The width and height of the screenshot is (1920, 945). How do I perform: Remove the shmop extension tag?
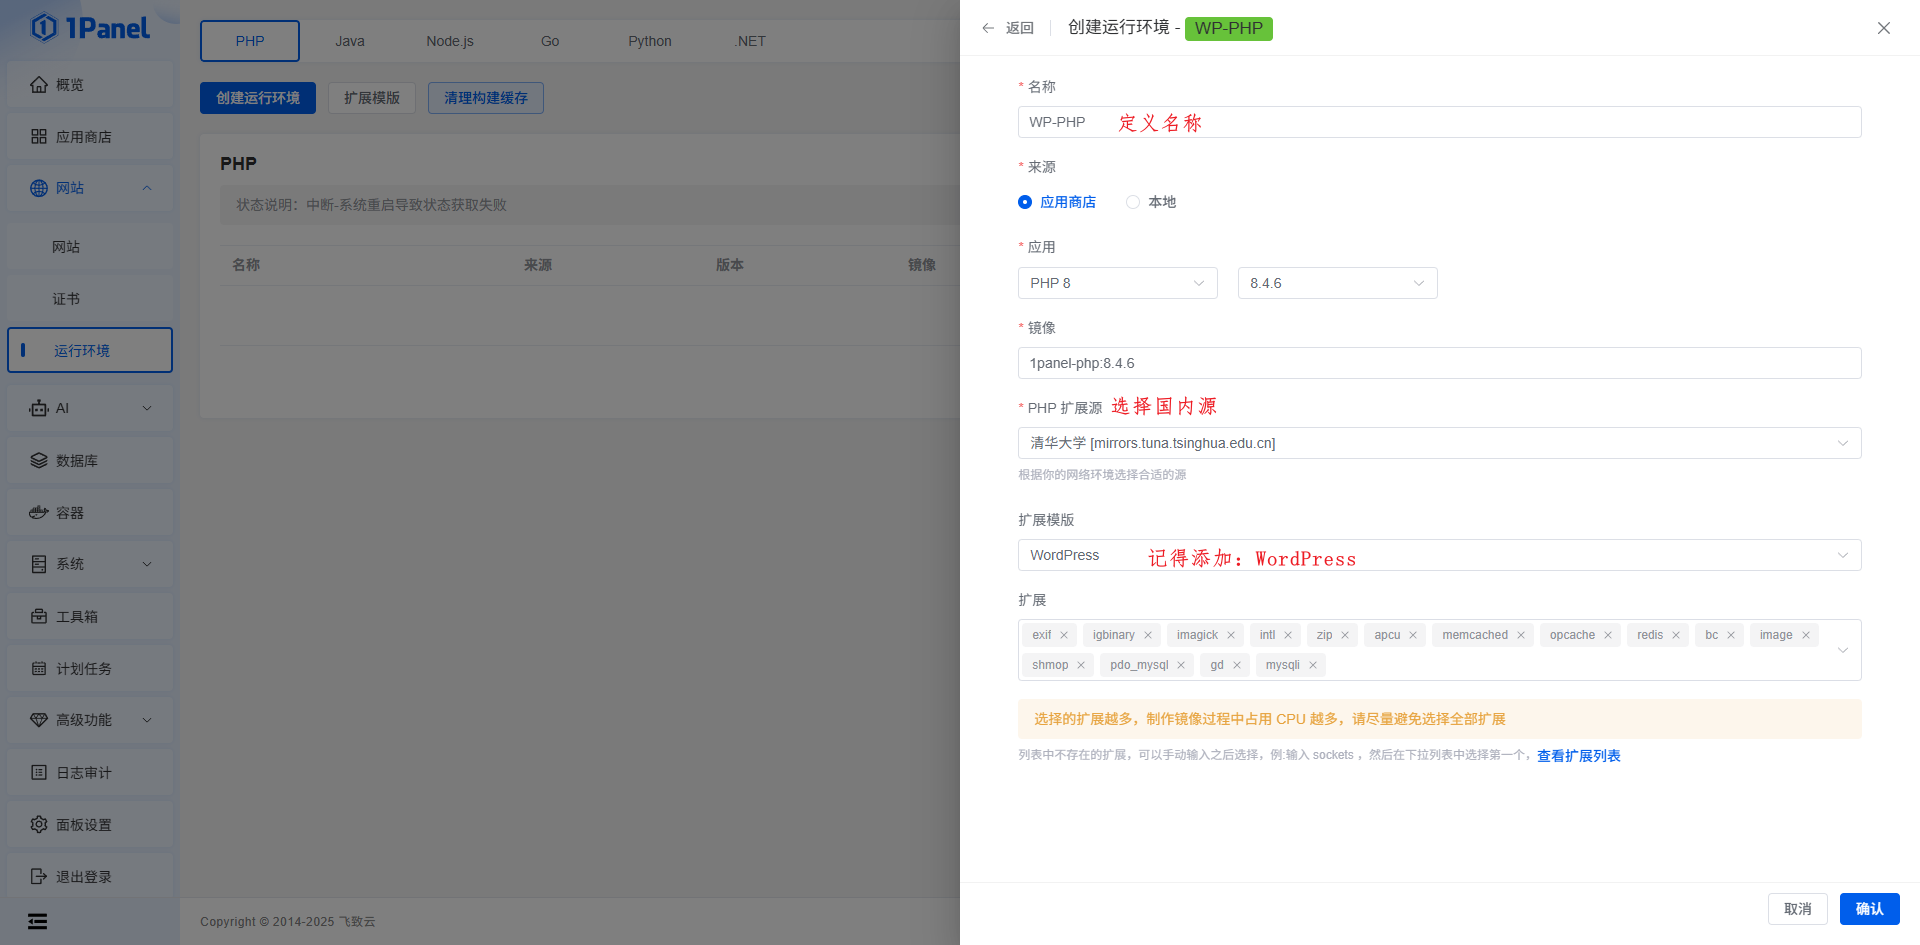pyautogui.click(x=1081, y=665)
